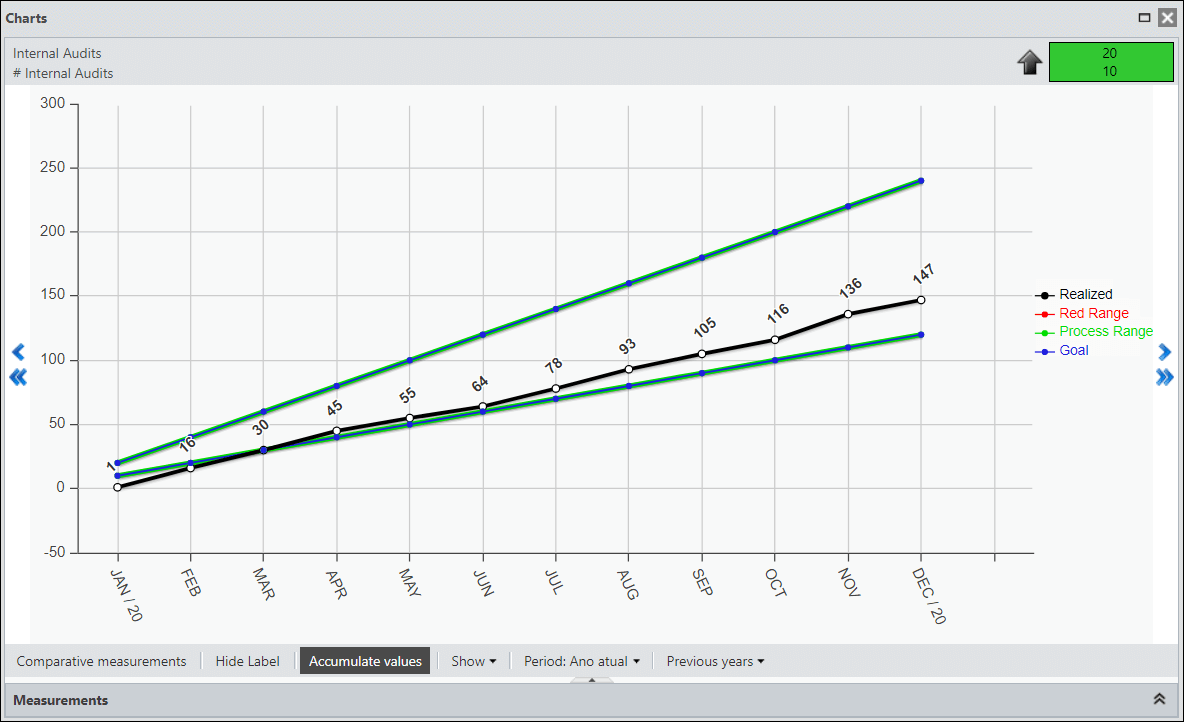Click the double right arrow navigation icon
1184x722 pixels.
pyautogui.click(x=1164, y=377)
